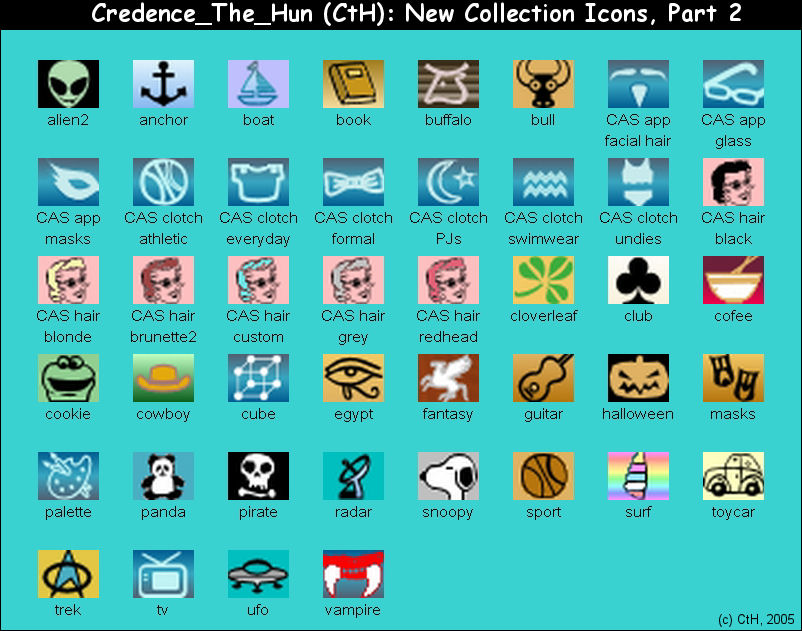Click the anchor collection icon
This screenshot has height=631, width=802.
163,83
